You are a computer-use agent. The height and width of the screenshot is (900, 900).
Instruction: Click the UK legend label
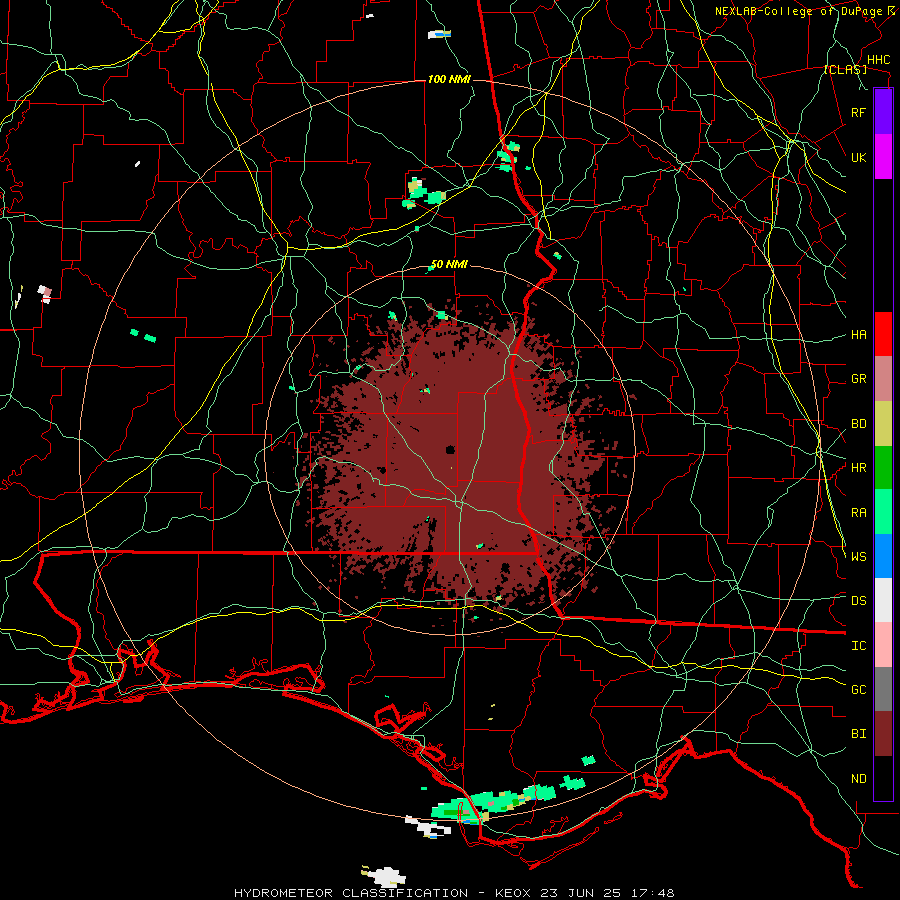click(x=858, y=157)
